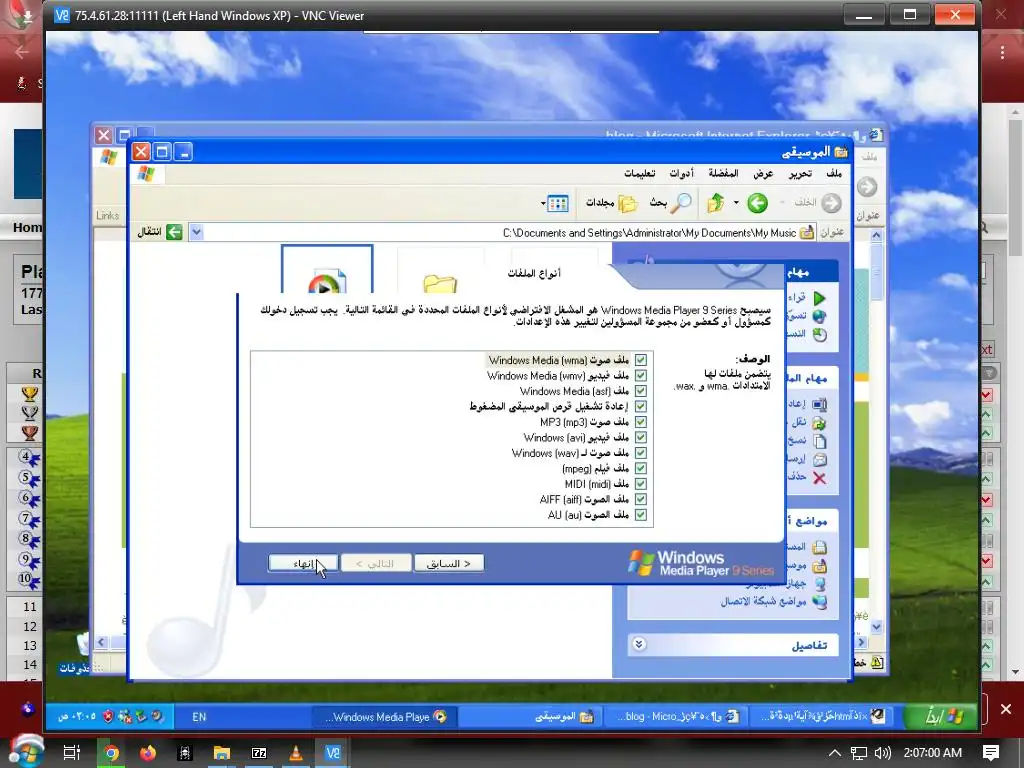This screenshot has height=768, width=1024.
Task: Uncheck MIDI file (midi) checkbox
Action: [x=641, y=484]
